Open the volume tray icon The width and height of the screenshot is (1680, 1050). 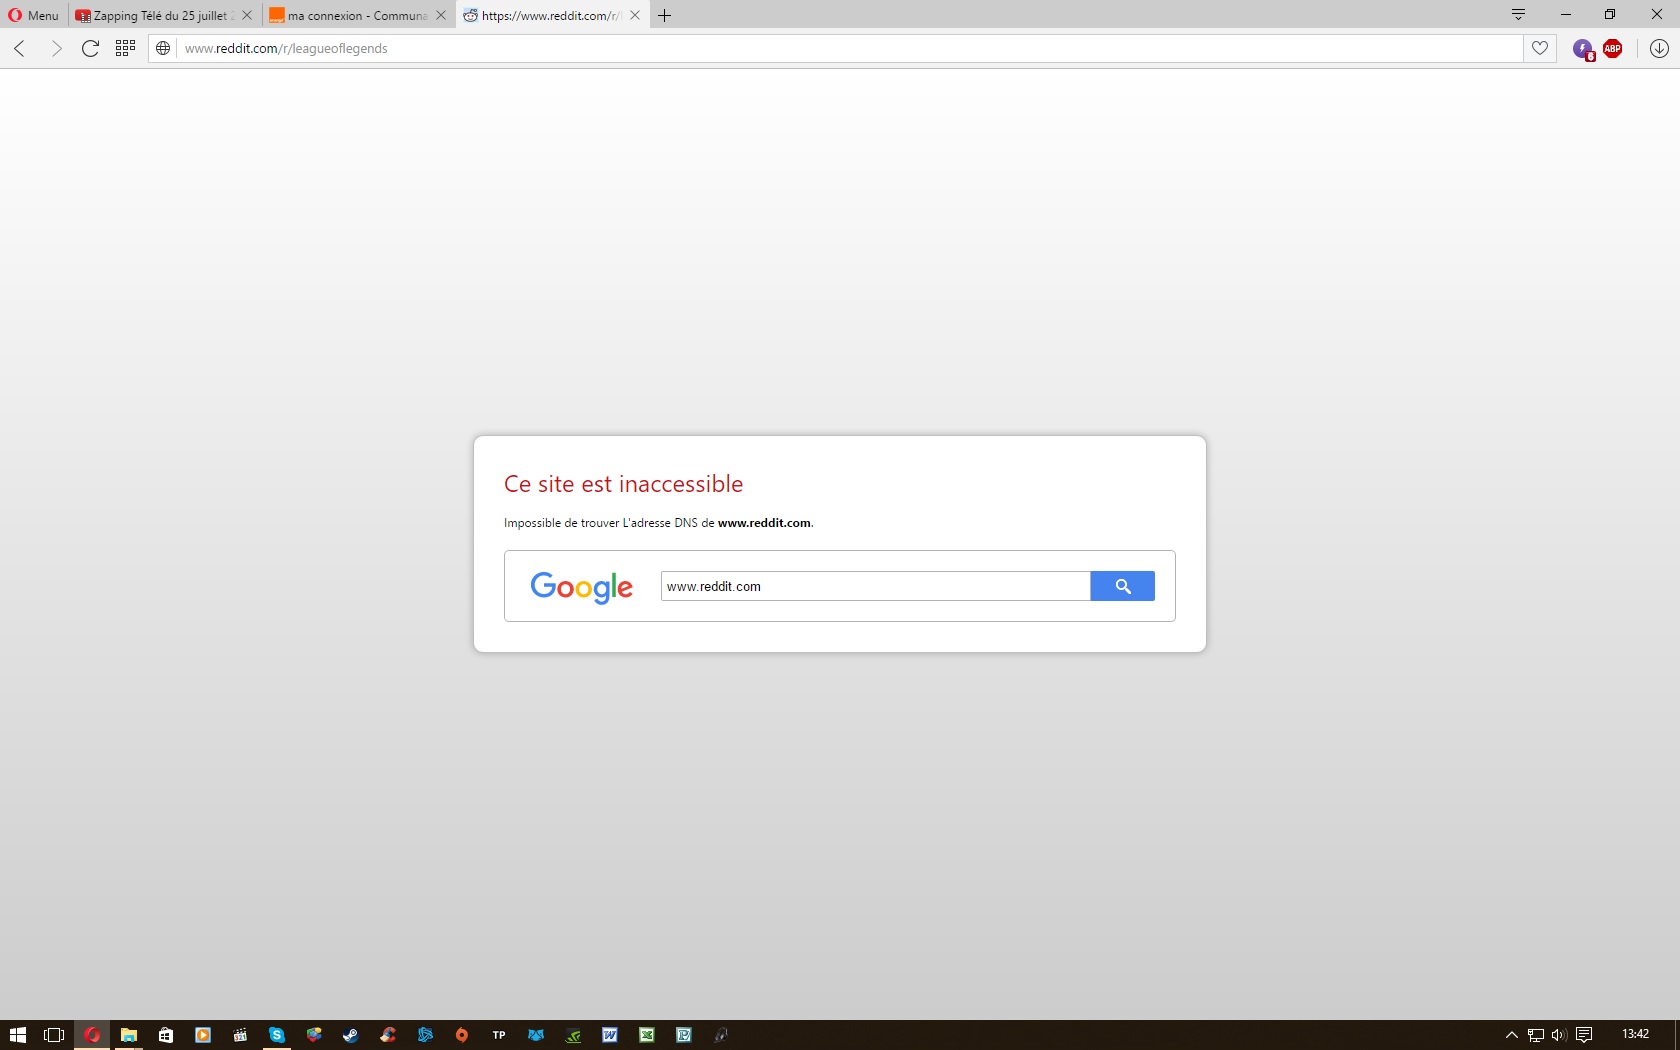pos(1559,1035)
